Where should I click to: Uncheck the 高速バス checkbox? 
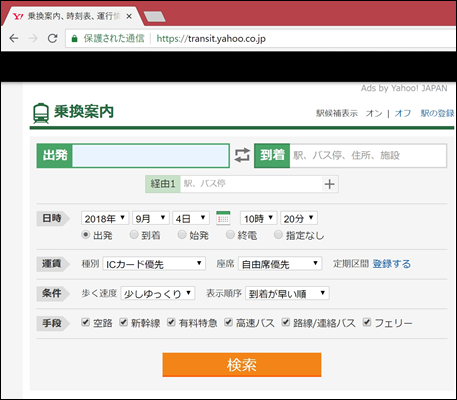pos(228,322)
